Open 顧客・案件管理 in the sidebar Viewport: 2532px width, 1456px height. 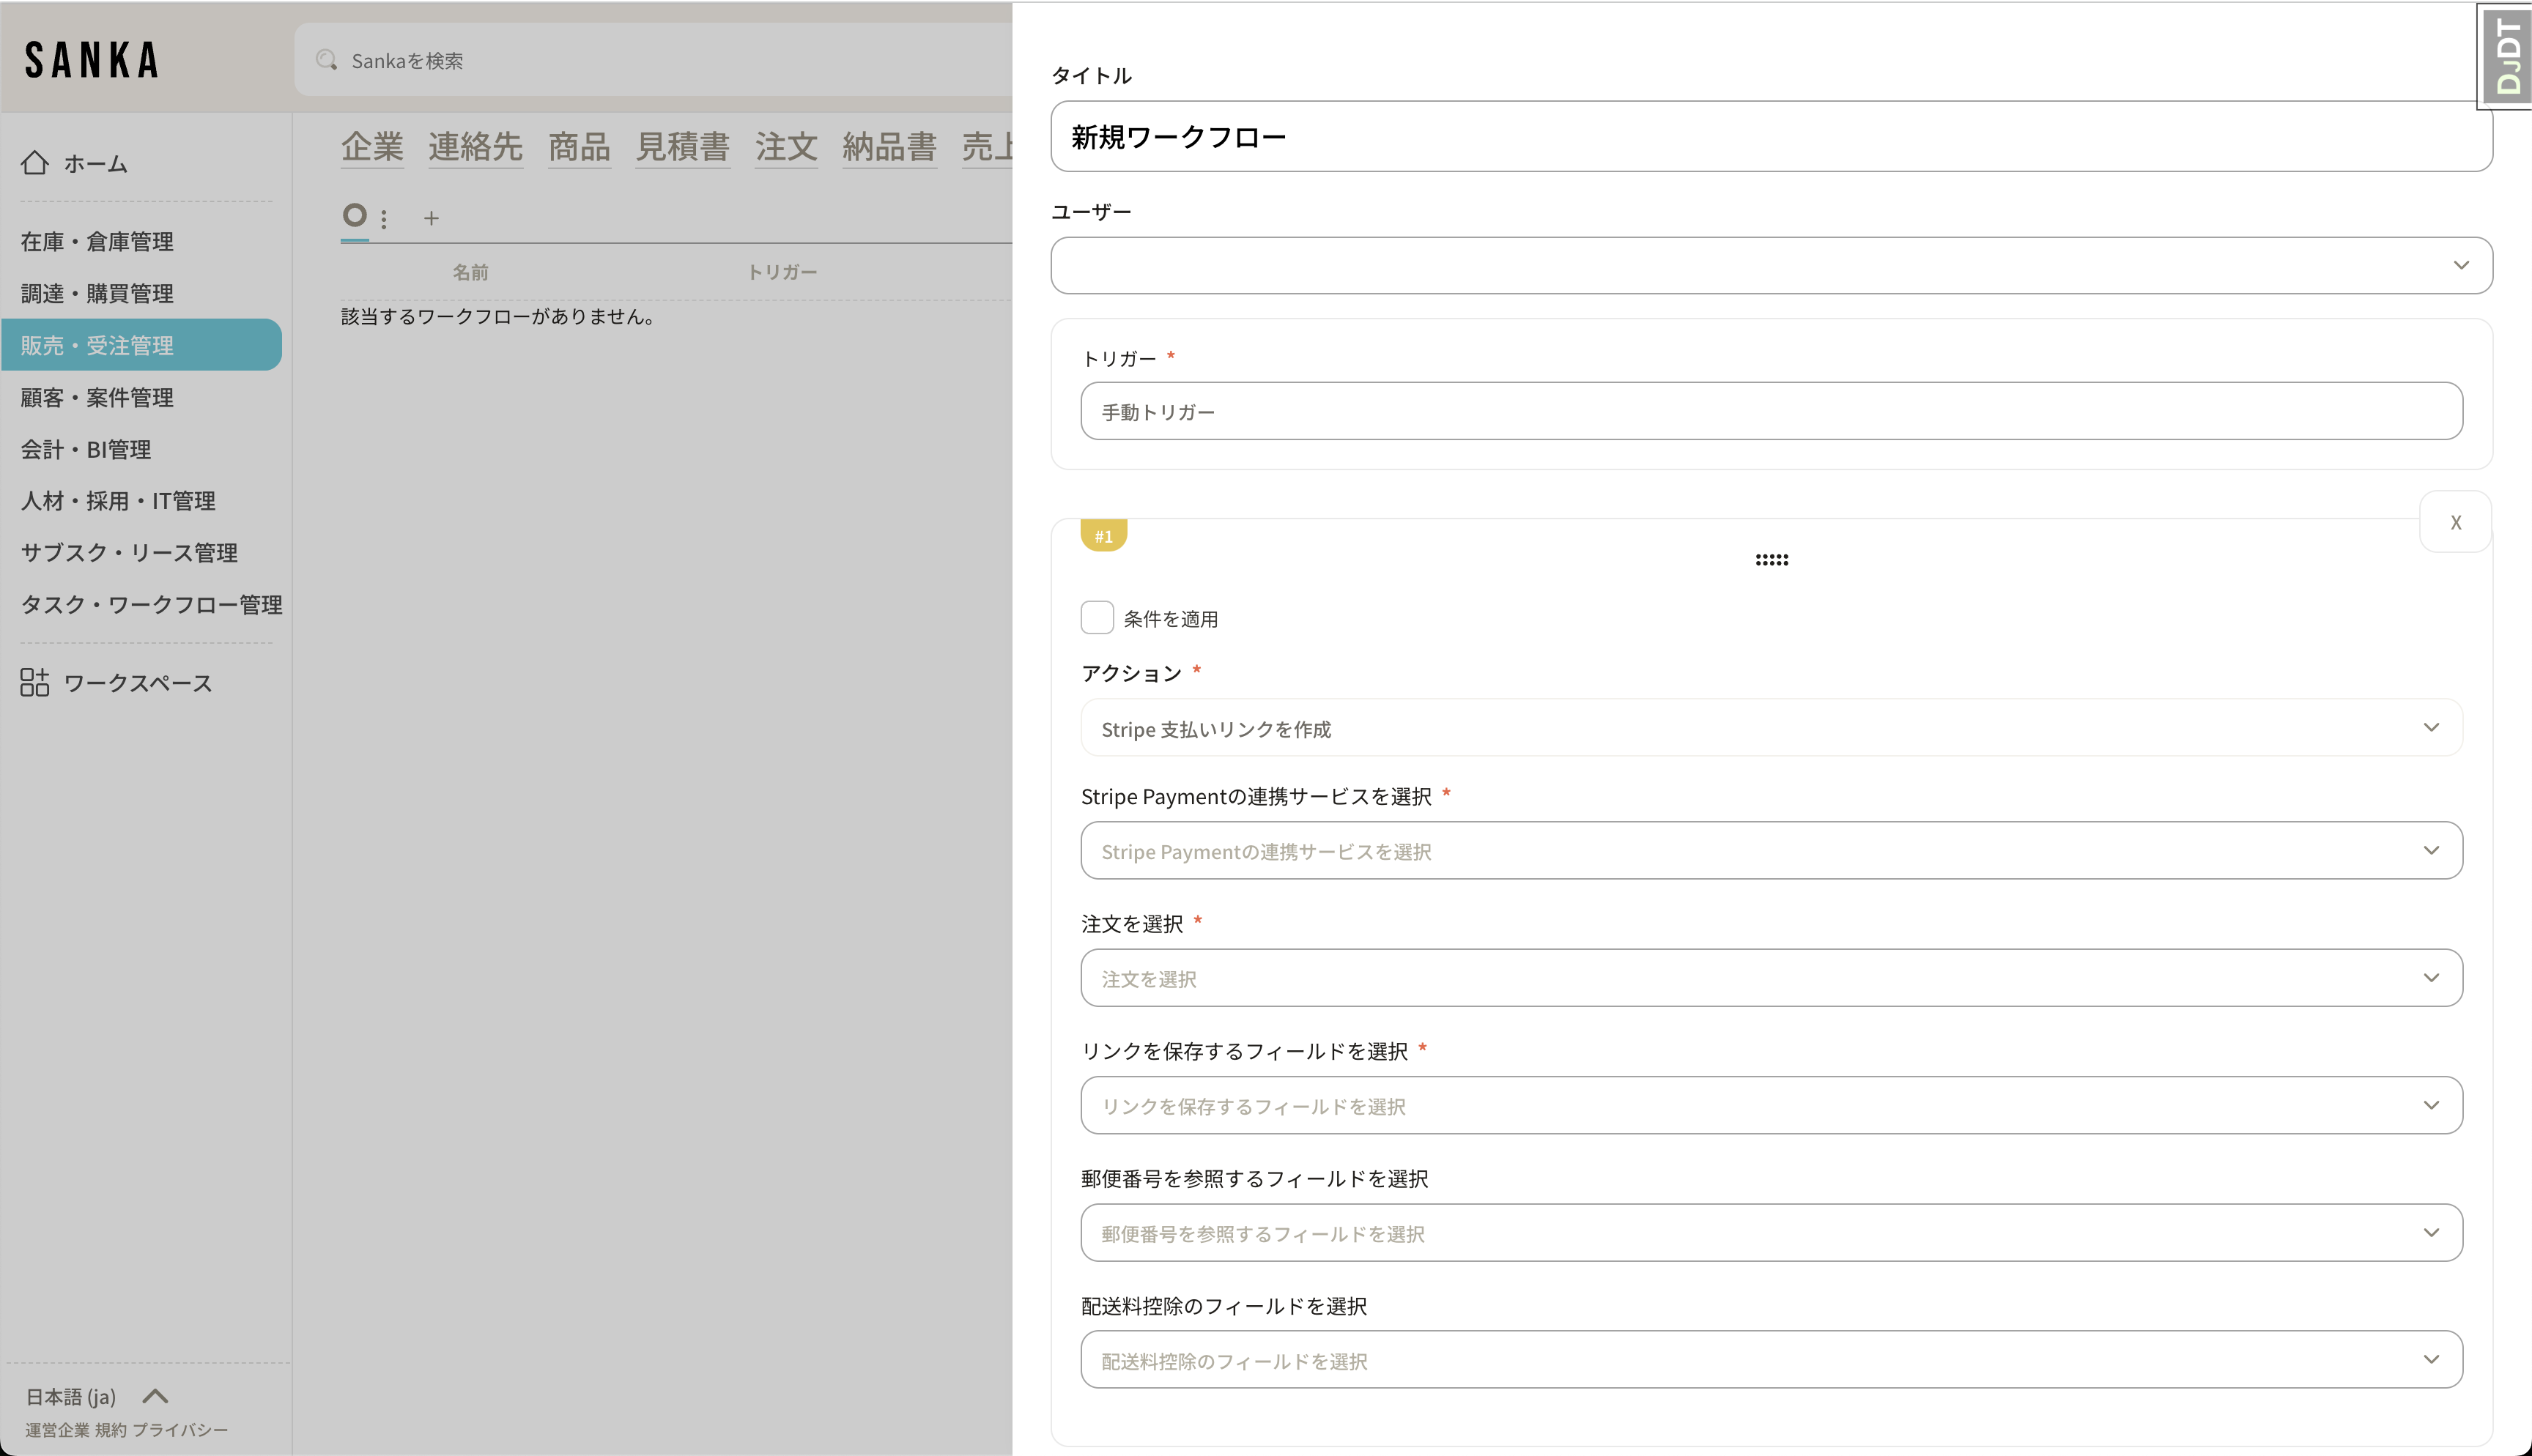coord(97,397)
